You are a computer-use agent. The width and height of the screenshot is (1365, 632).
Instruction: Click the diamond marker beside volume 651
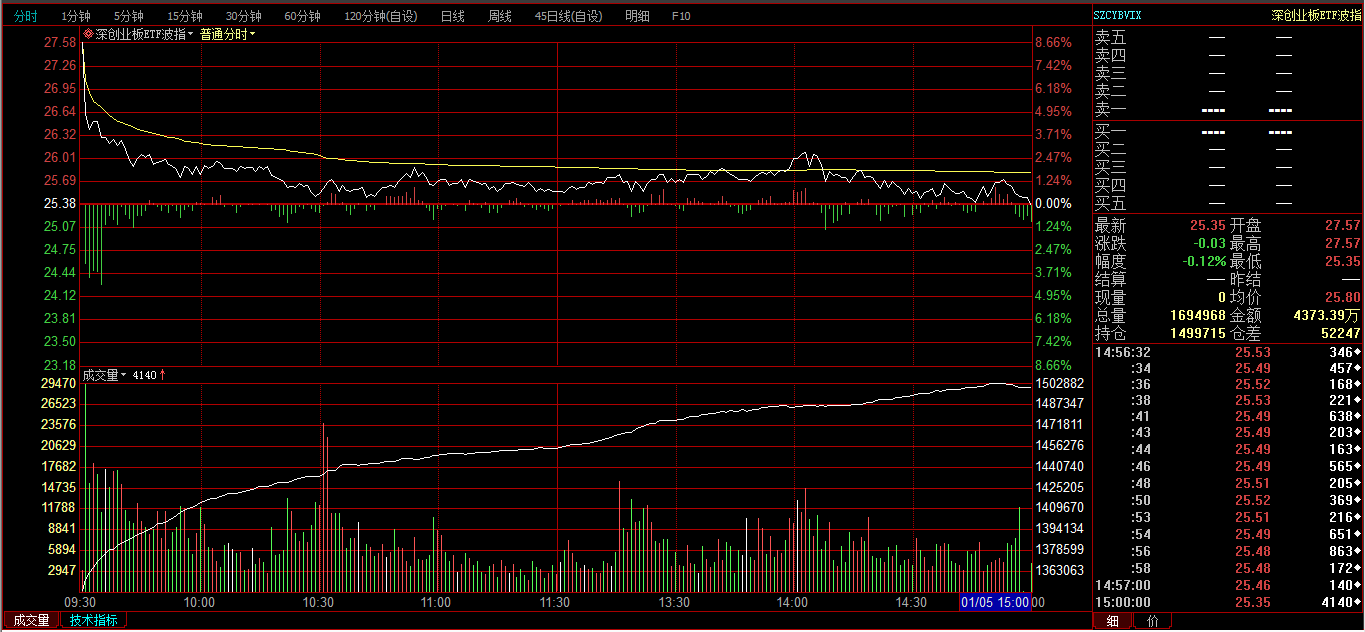point(1357,534)
